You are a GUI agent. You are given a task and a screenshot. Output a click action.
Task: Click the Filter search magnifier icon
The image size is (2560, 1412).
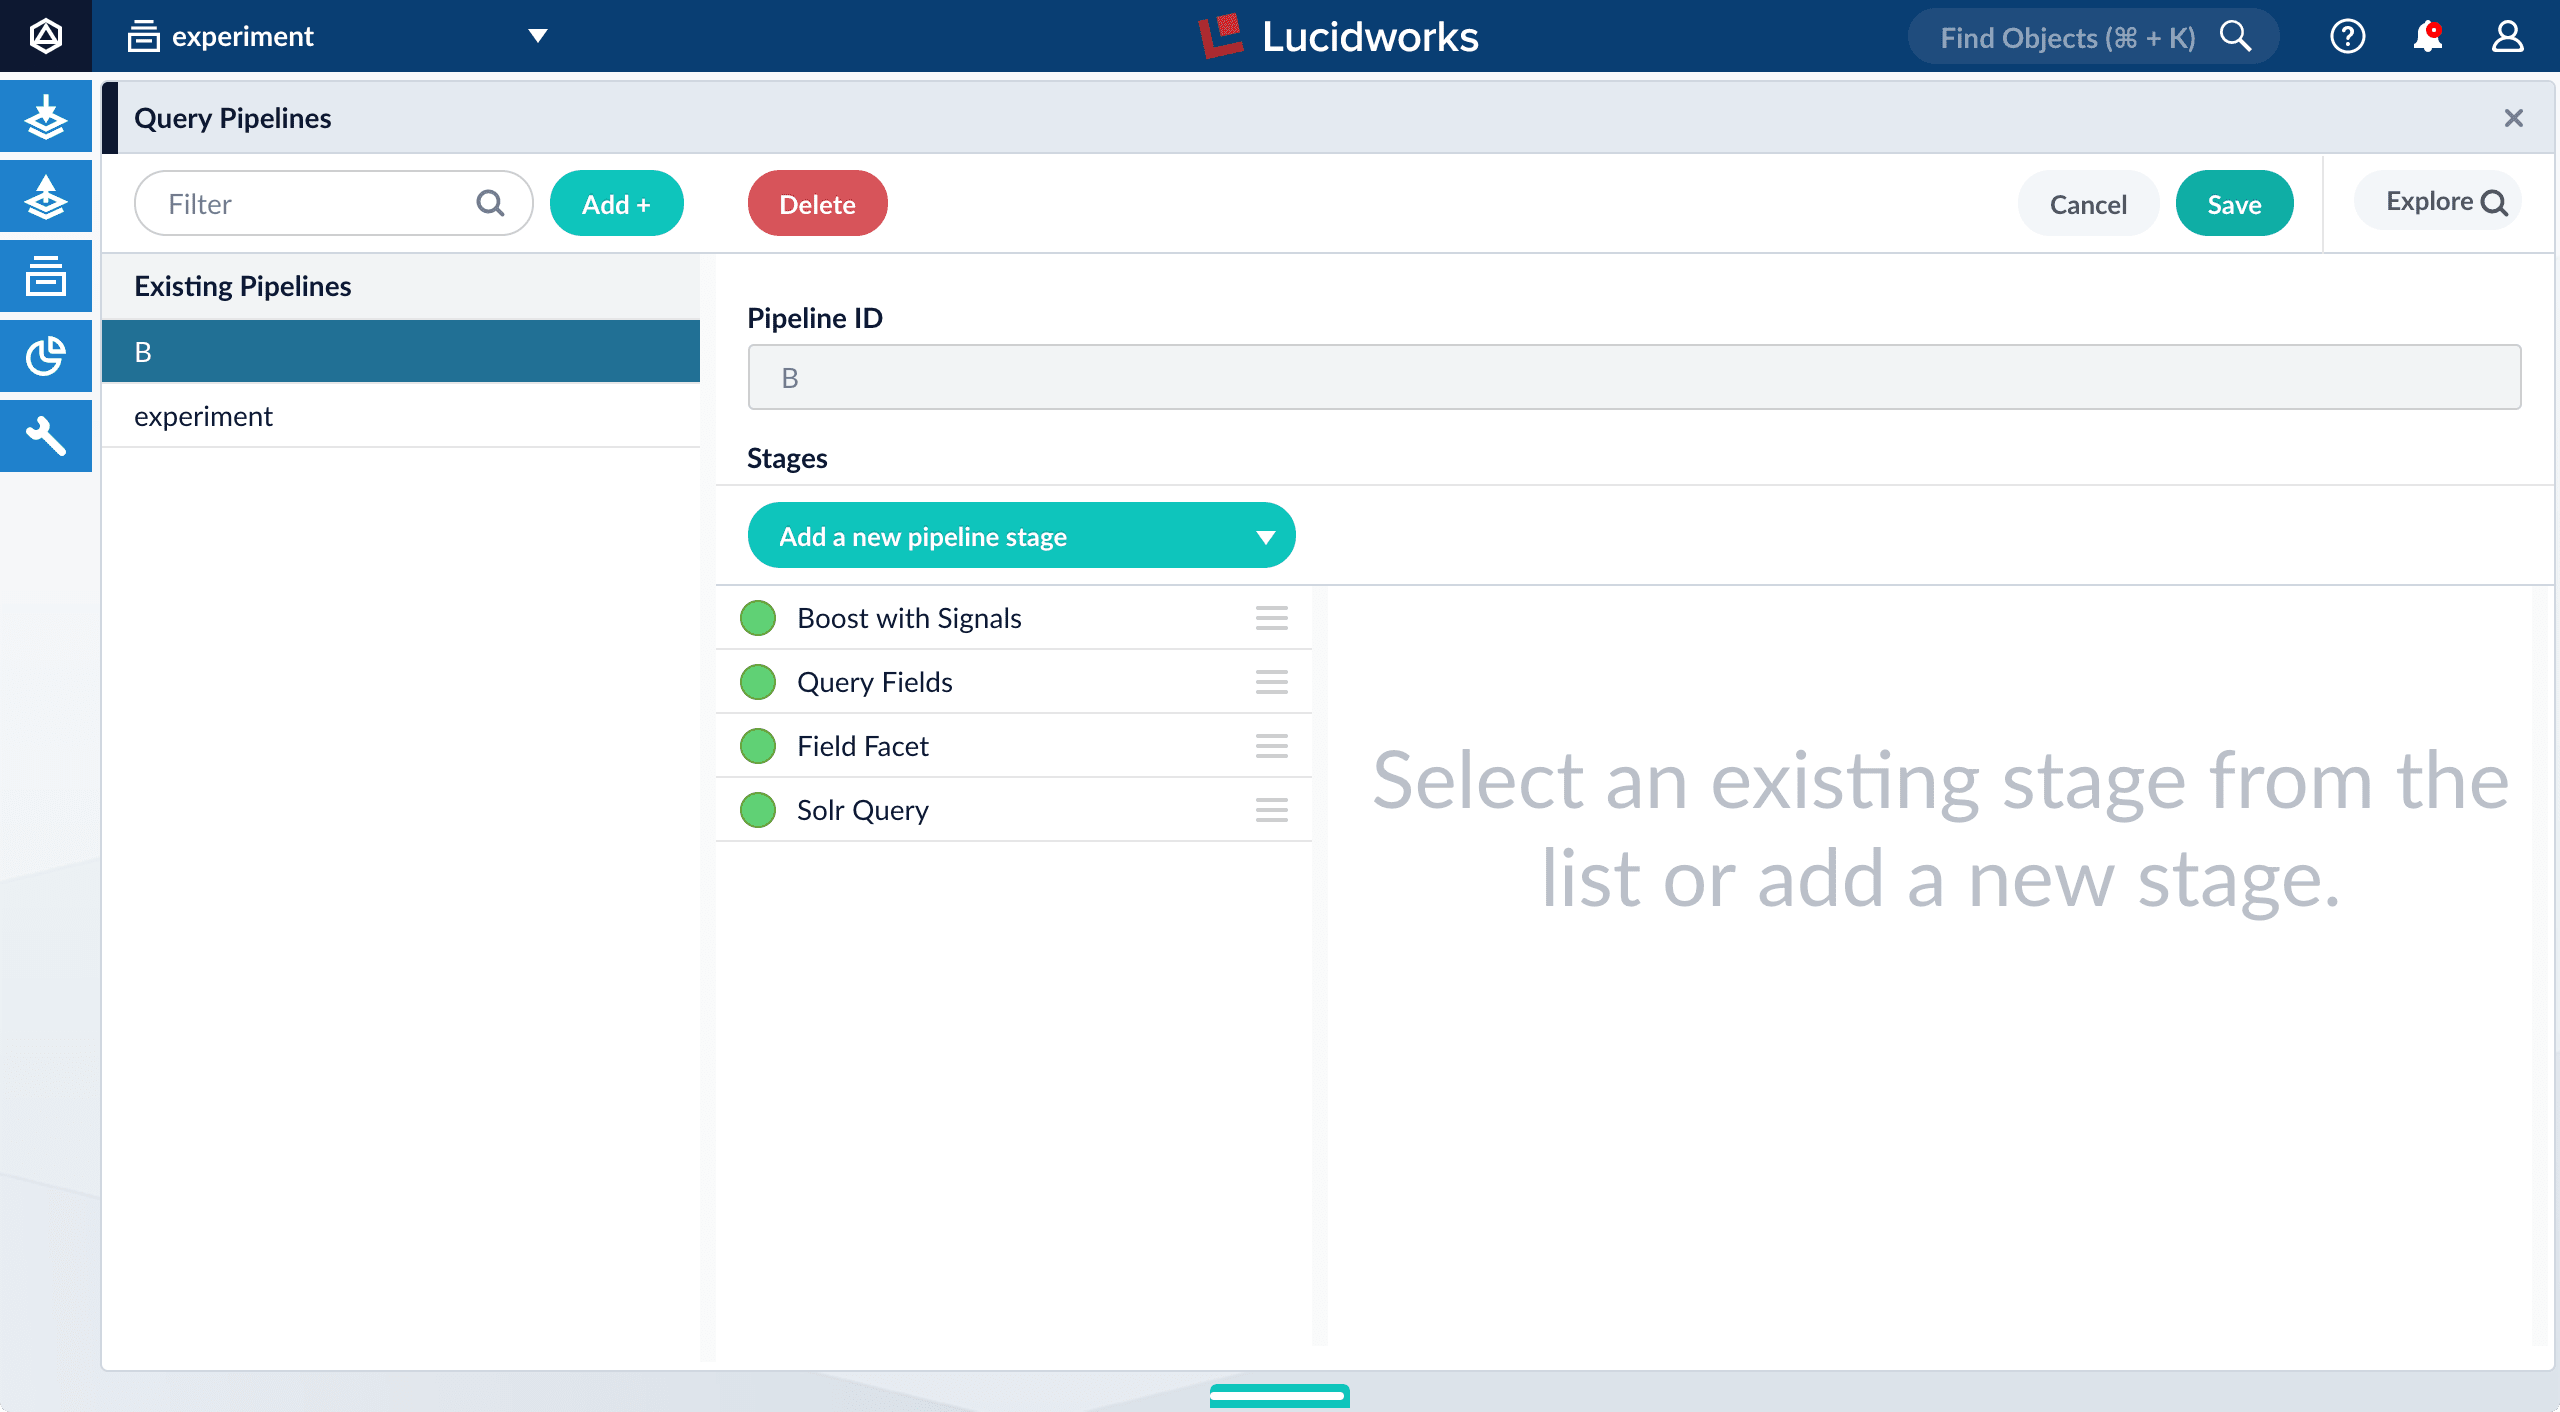pos(490,203)
